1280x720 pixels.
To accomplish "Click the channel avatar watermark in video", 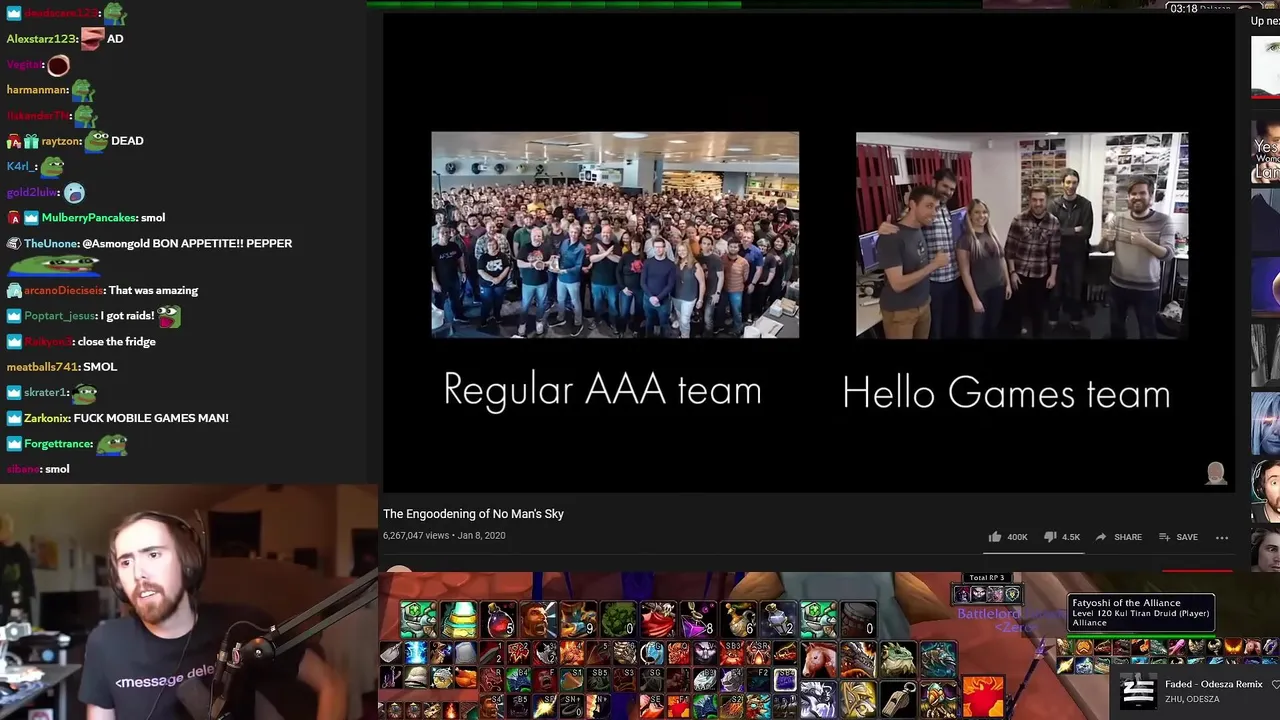I will tap(1216, 473).
